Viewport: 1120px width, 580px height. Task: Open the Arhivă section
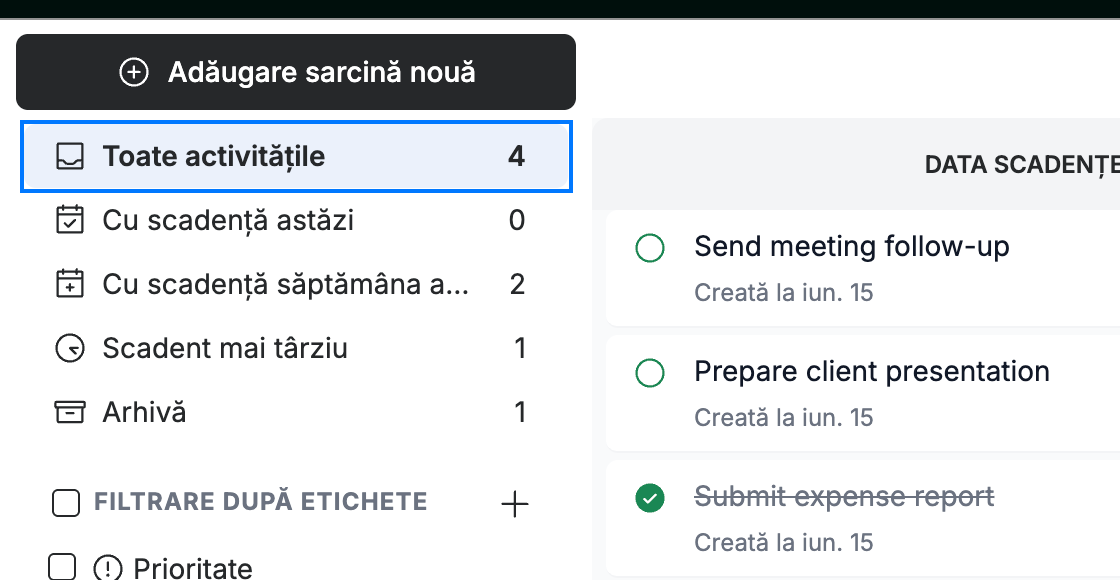point(296,412)
